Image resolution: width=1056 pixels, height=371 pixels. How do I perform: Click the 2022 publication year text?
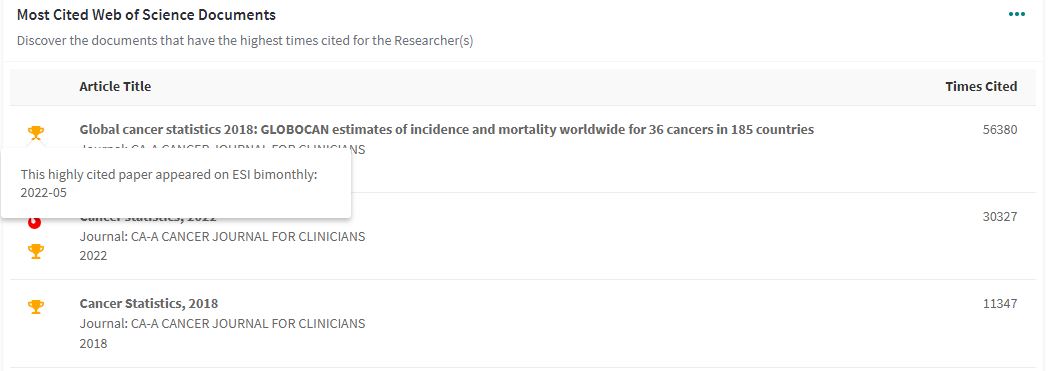tap(93, 256)
